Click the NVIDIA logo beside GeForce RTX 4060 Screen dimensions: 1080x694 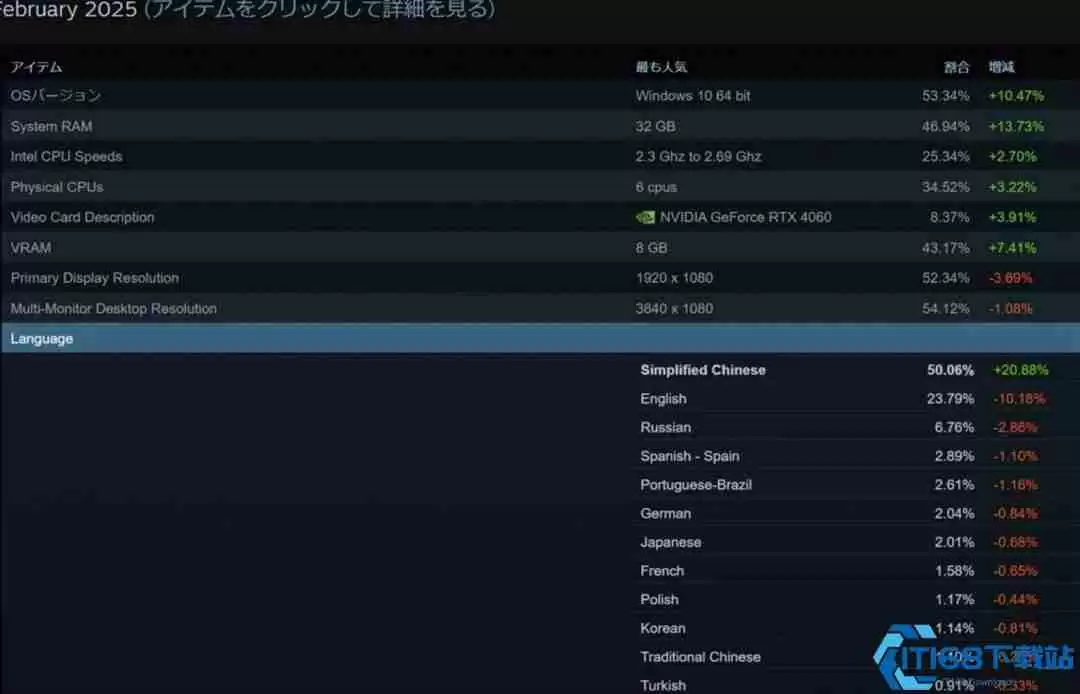pyautogui.click(x=646, y=217)
